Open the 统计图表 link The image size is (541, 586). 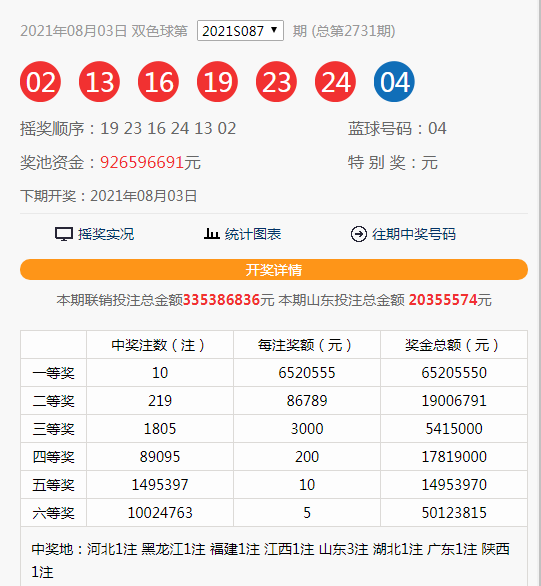coord(253,234)
